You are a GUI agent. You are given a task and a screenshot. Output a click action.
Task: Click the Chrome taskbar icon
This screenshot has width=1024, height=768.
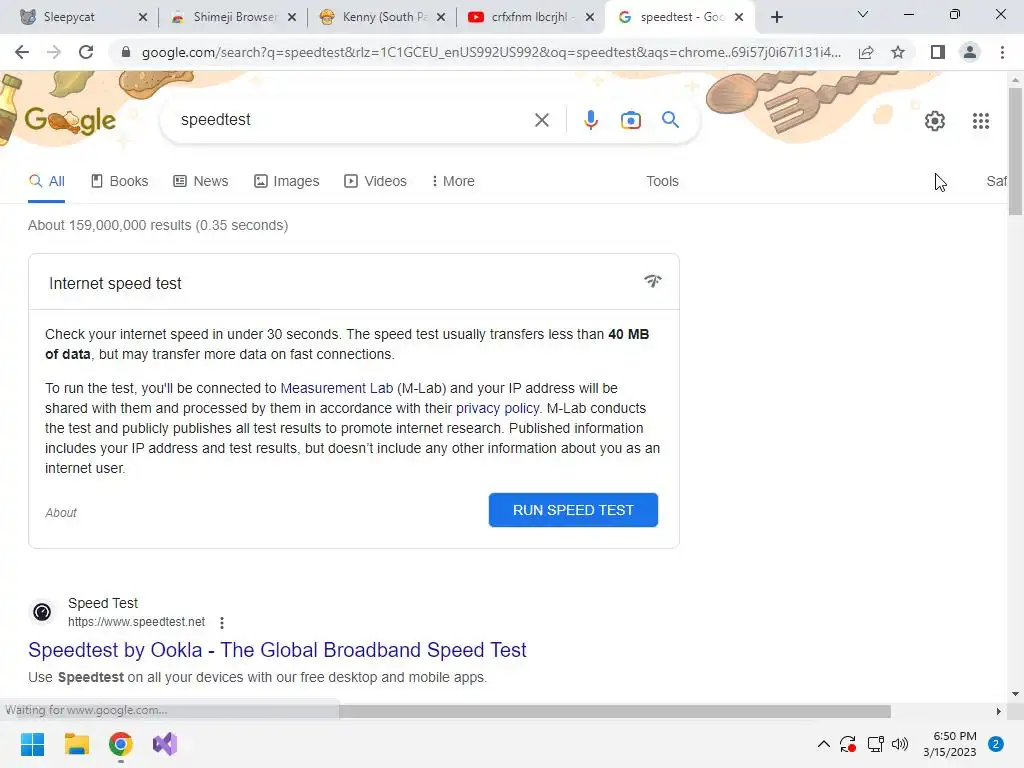(121, 744)
